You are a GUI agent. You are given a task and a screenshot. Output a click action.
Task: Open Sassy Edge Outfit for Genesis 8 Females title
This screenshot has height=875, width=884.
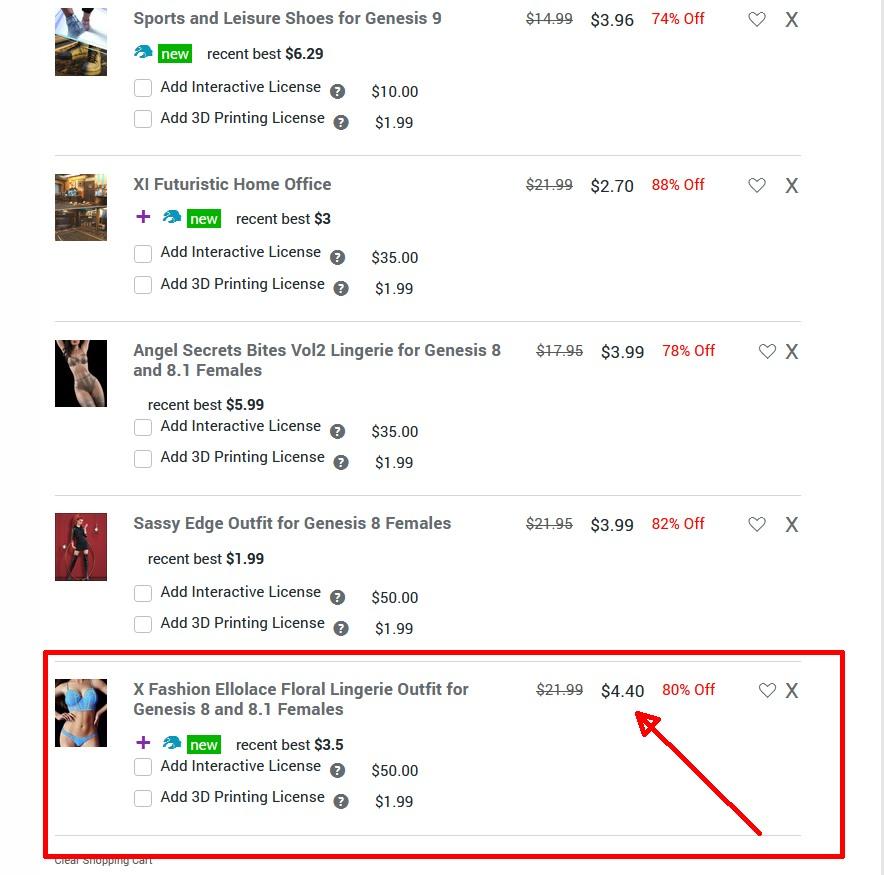[x=292, y=523]
